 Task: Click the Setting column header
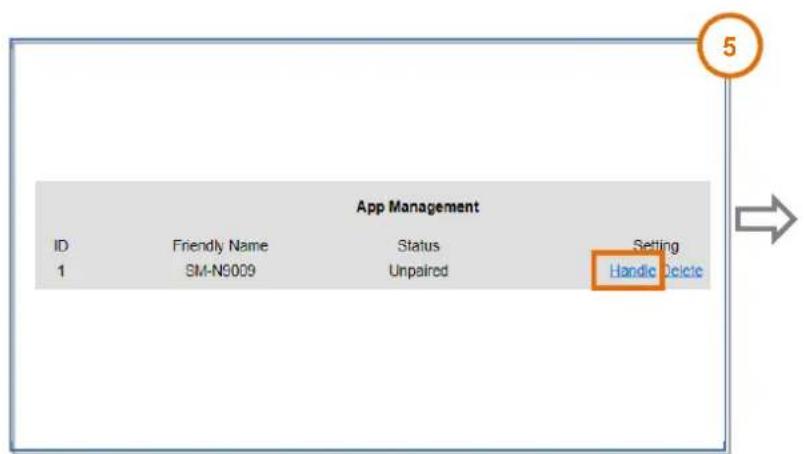tap(656, 246)
